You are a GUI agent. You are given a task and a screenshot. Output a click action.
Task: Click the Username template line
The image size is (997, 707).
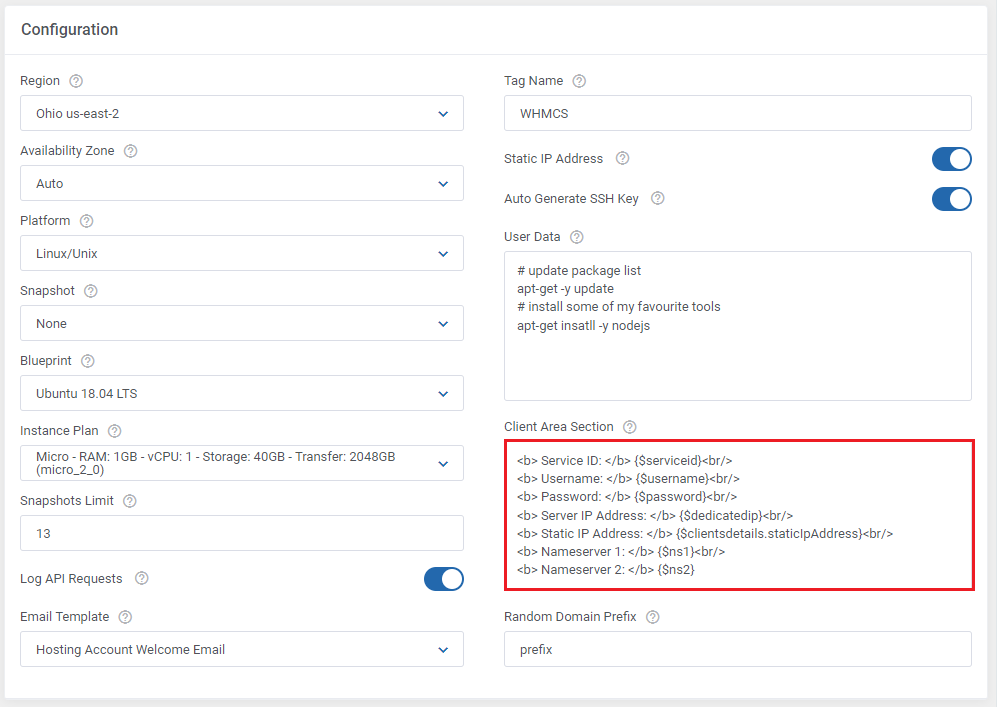tap(628, 478)
